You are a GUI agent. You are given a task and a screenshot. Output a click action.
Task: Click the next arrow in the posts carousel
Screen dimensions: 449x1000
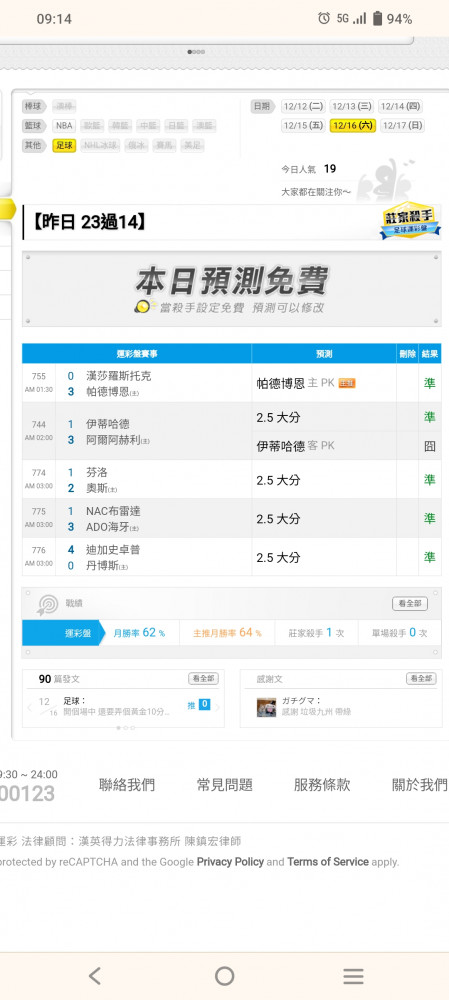click(217, 707)
